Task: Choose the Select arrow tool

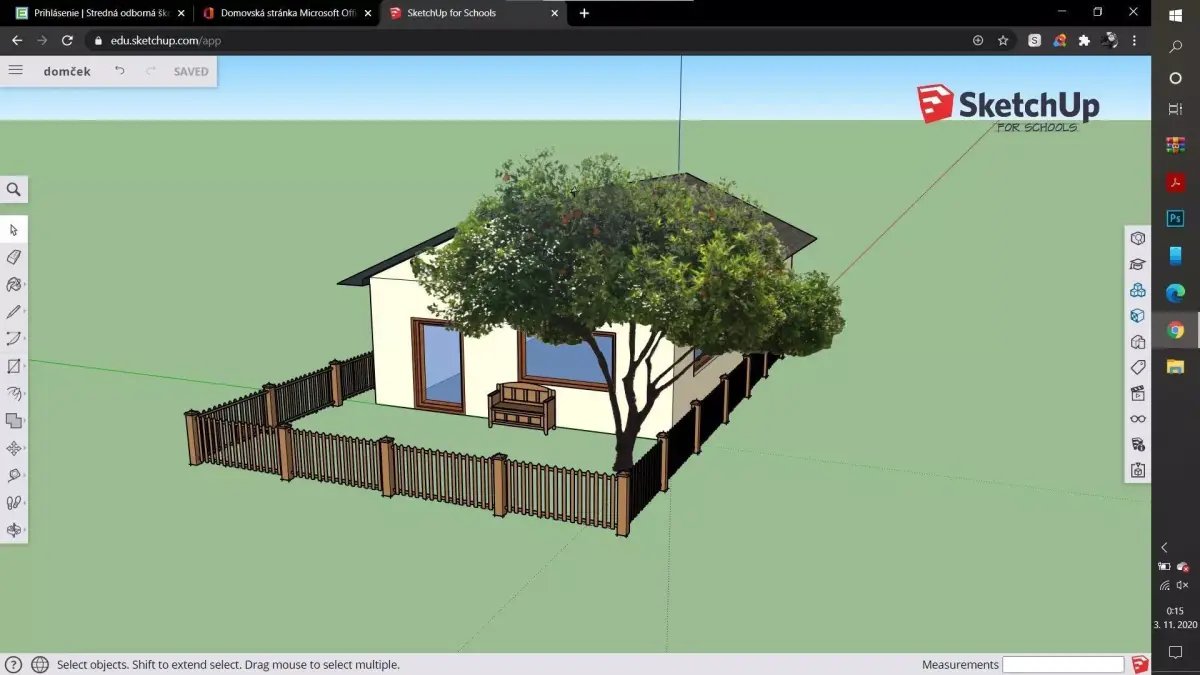Action: pos(14,230)
